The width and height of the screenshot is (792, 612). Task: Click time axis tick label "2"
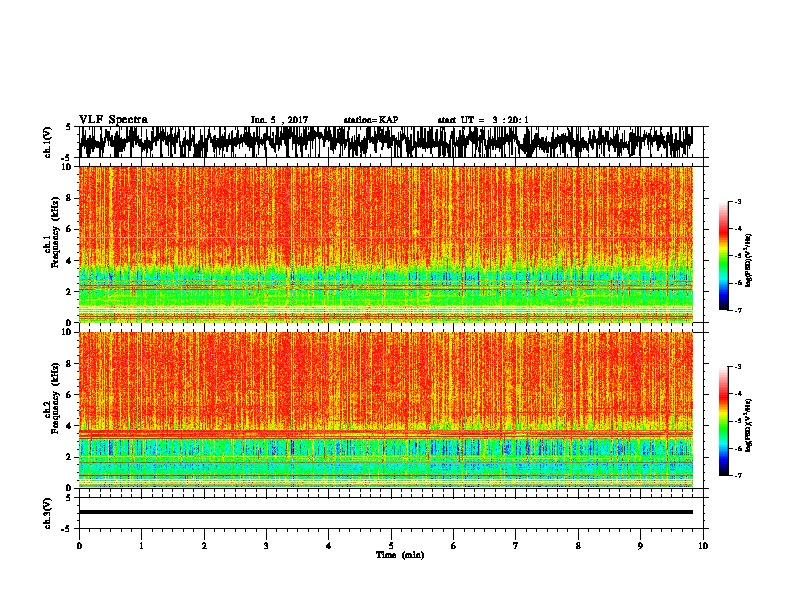click(x=204, y=546)
